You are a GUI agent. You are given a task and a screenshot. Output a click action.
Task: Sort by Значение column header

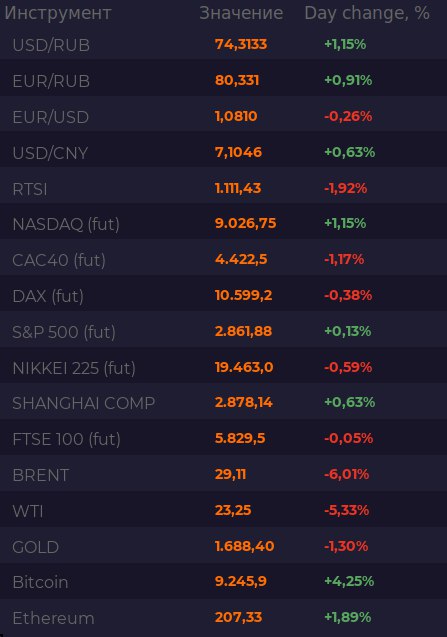[x=241, y=13]
